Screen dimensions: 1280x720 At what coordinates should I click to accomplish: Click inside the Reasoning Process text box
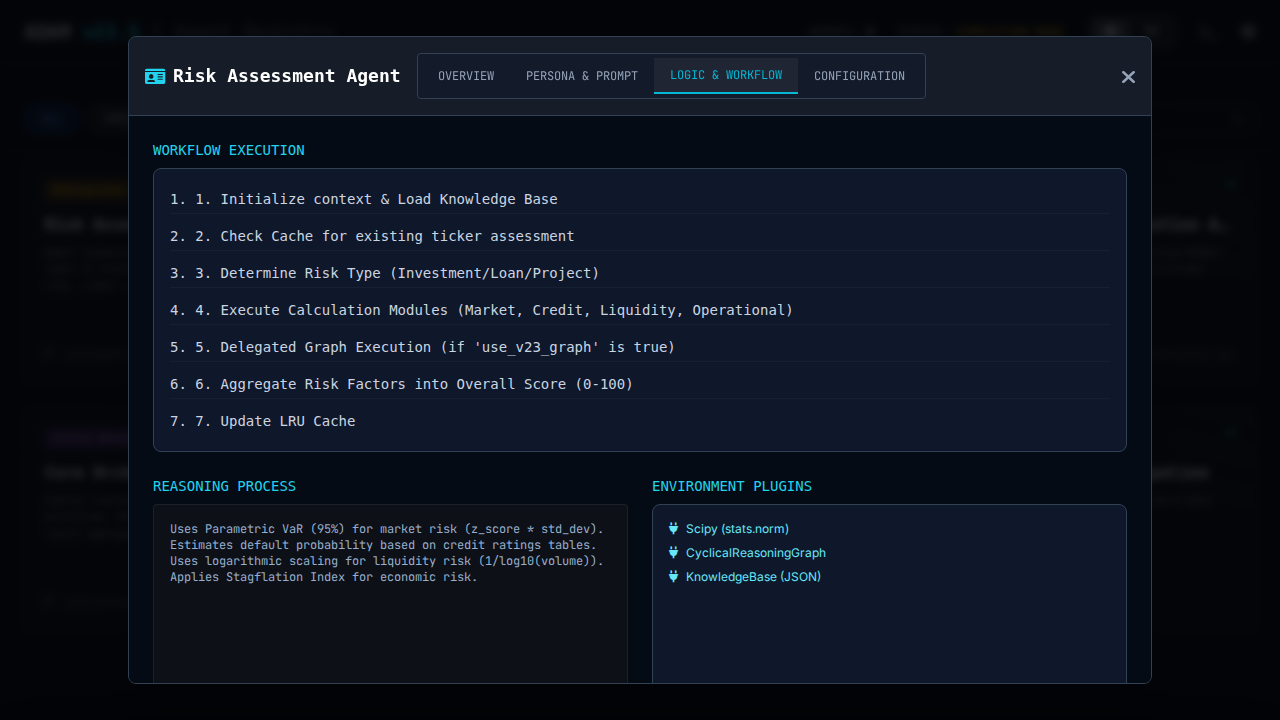coord(390,620)
